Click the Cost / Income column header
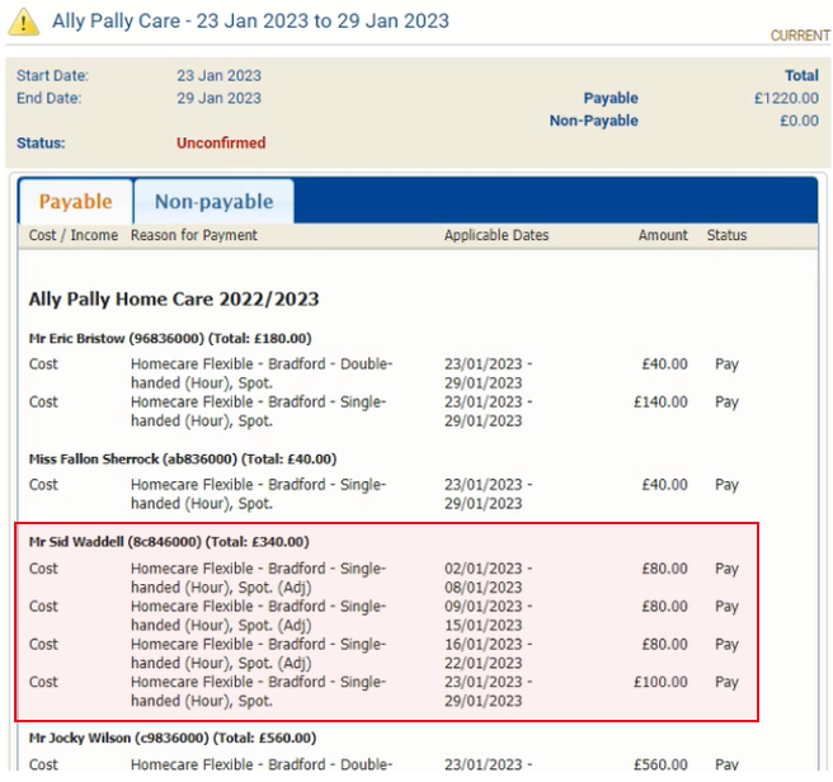This screenshot has height=782, width=833. click(x=73, y=236)
